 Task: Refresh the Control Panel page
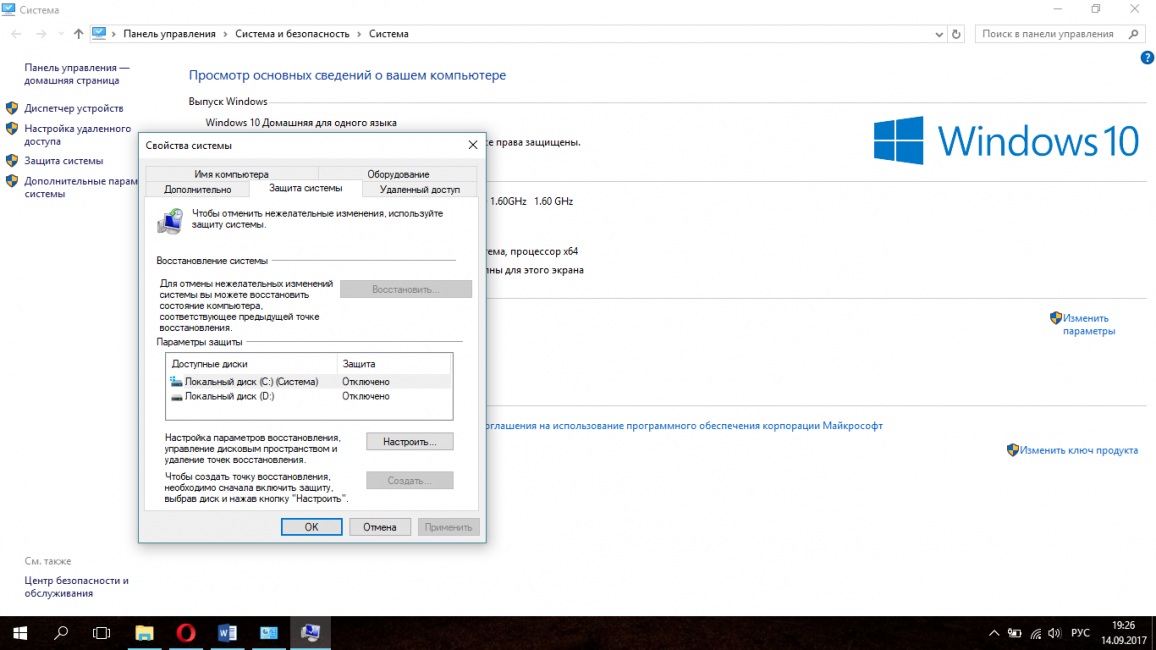[x=956, y=34]
